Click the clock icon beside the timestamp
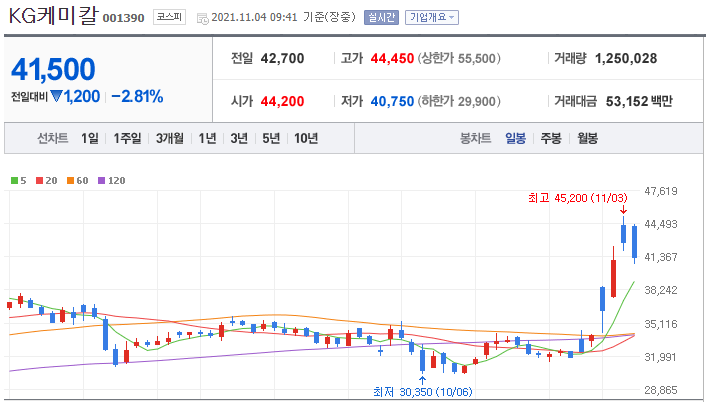This screenshot has height=402, width=706. tap(203, 18)
